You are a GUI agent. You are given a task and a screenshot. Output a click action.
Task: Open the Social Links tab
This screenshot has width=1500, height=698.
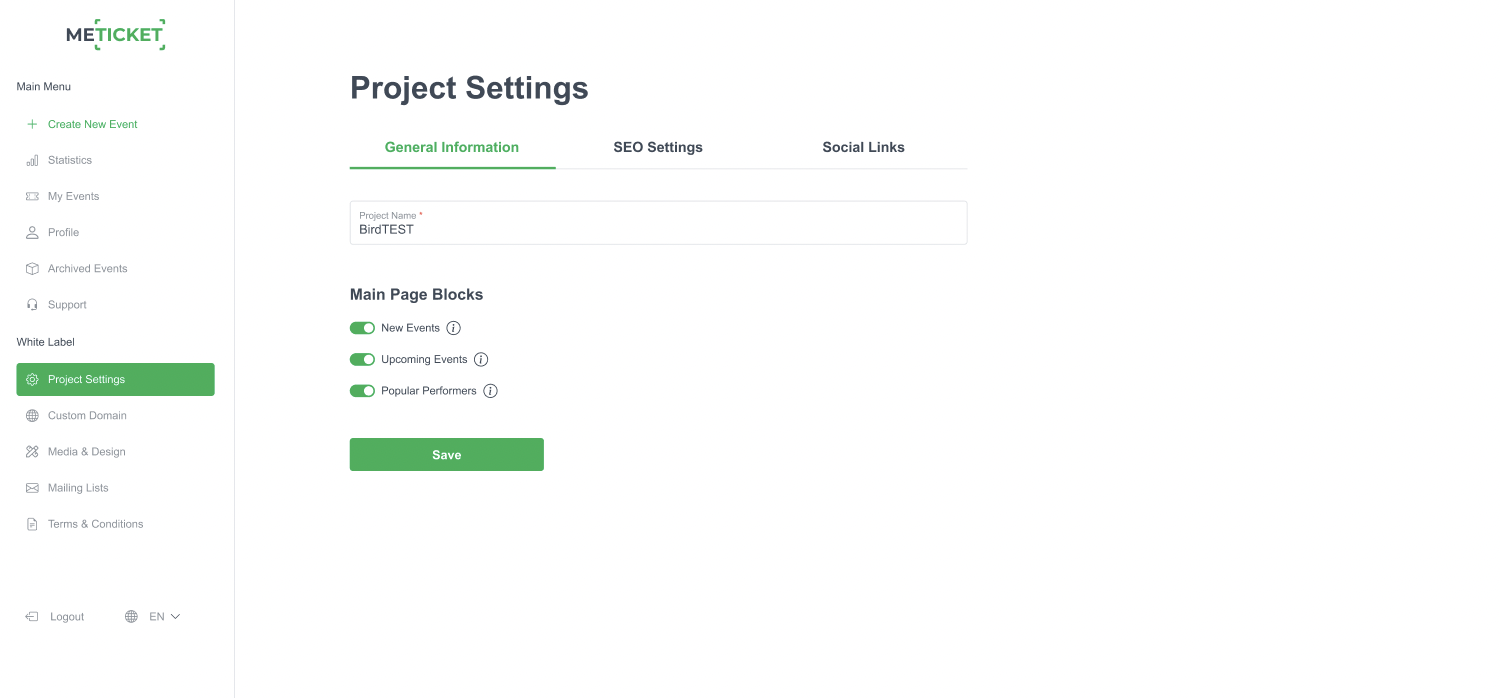point(863,147)
